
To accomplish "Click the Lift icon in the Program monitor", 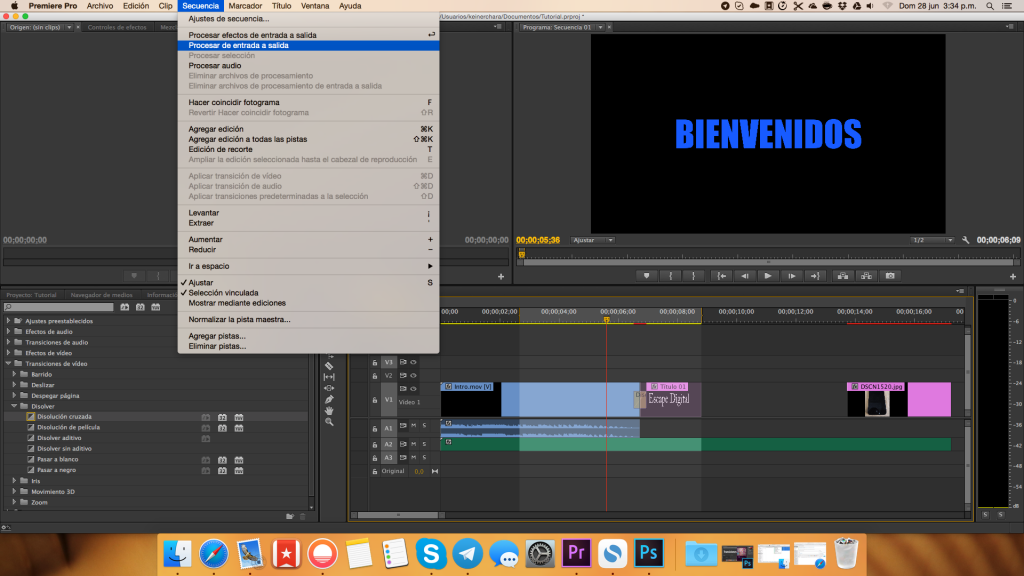I will tap(843, 275).
